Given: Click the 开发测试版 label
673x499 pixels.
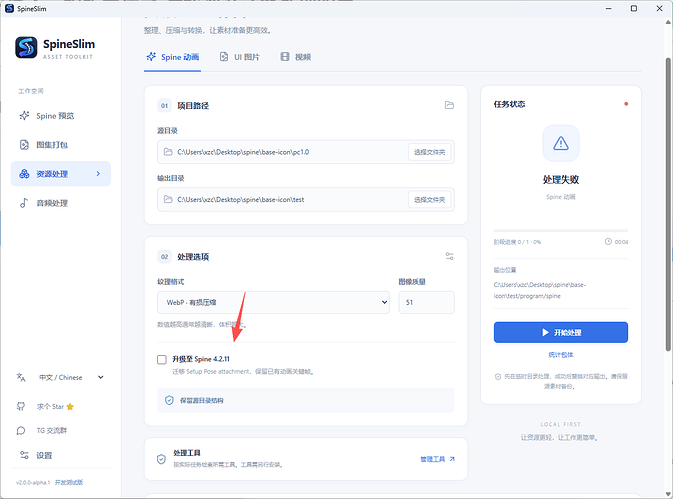Looking at the screenshot, I should [x=69, y=482].
